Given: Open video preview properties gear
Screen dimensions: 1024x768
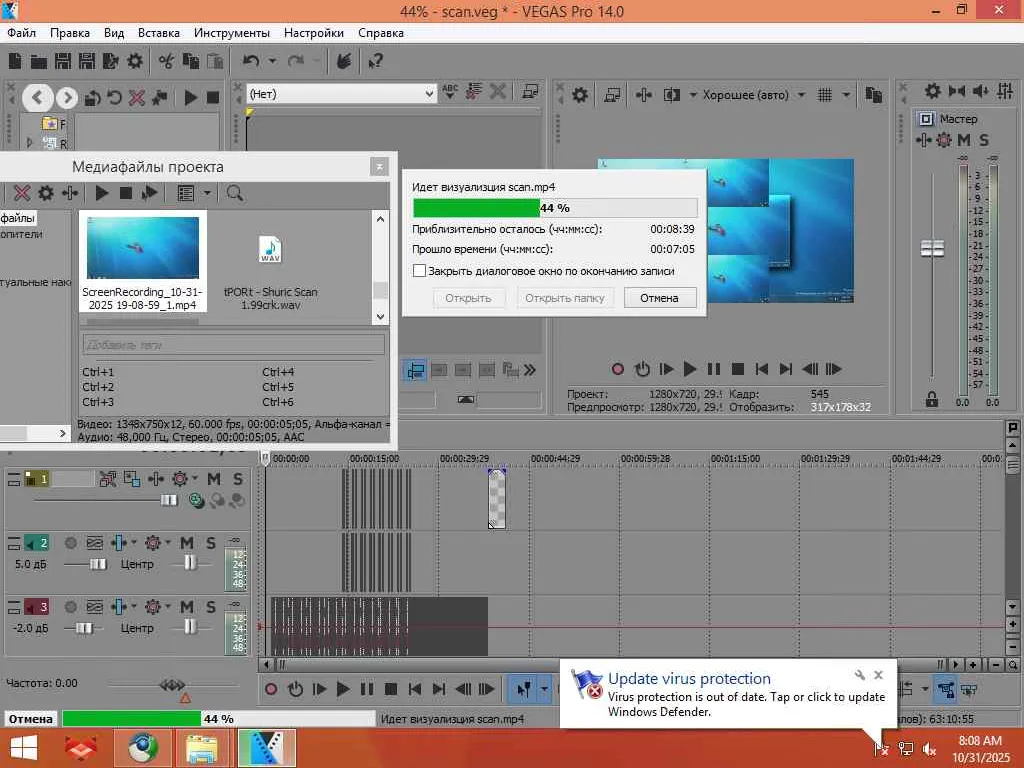Looking at the screenshot, I should pos(580,95).
